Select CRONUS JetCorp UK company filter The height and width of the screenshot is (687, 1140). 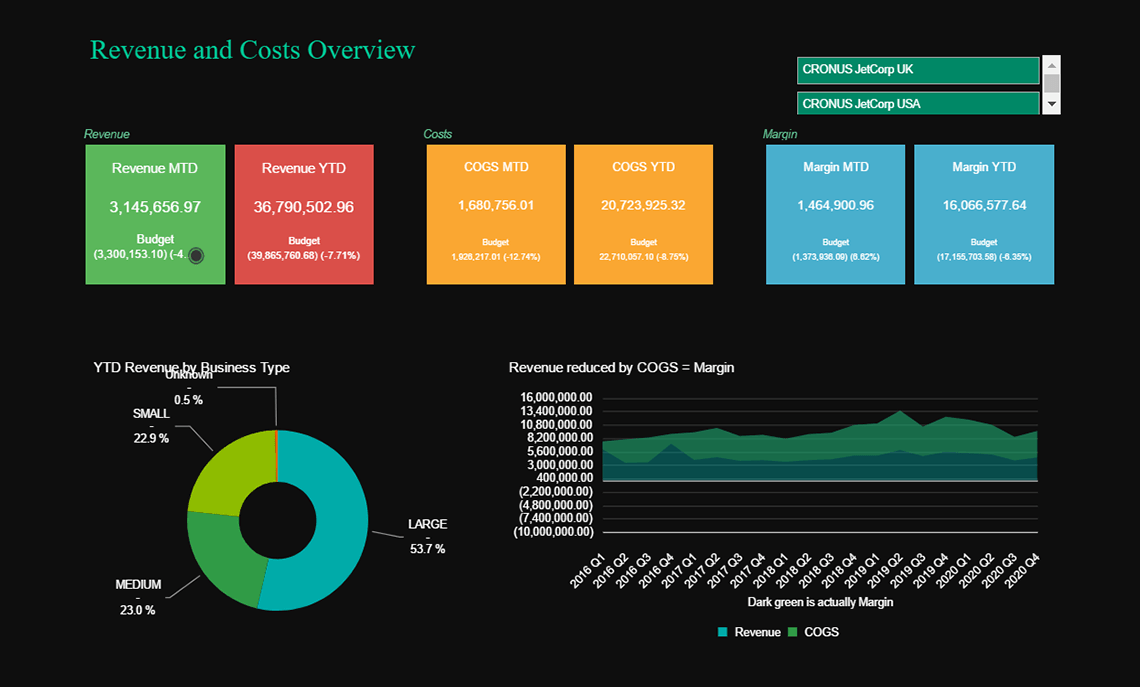coord(918,71)
